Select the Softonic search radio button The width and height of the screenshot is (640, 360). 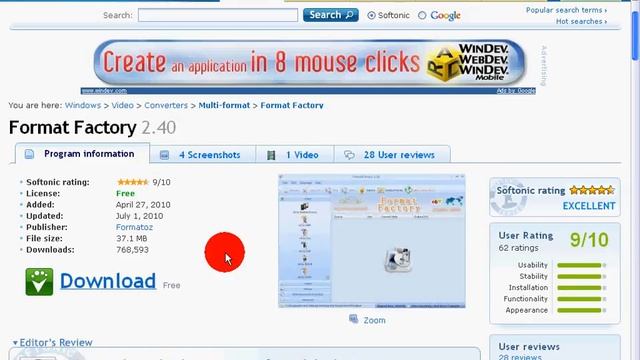tap(371, 16)
